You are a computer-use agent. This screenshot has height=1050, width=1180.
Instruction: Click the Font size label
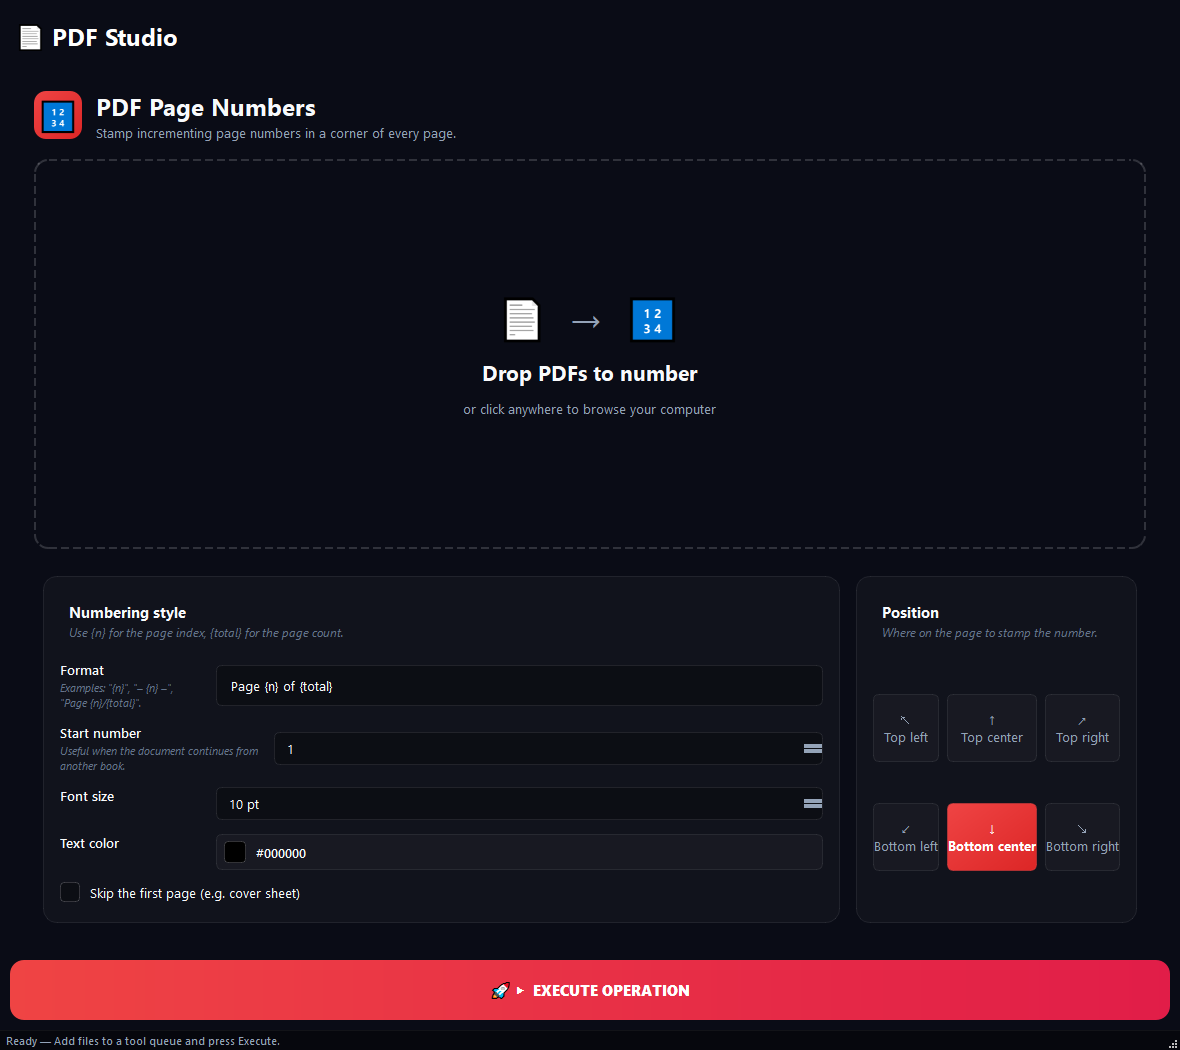pos(87,796)
